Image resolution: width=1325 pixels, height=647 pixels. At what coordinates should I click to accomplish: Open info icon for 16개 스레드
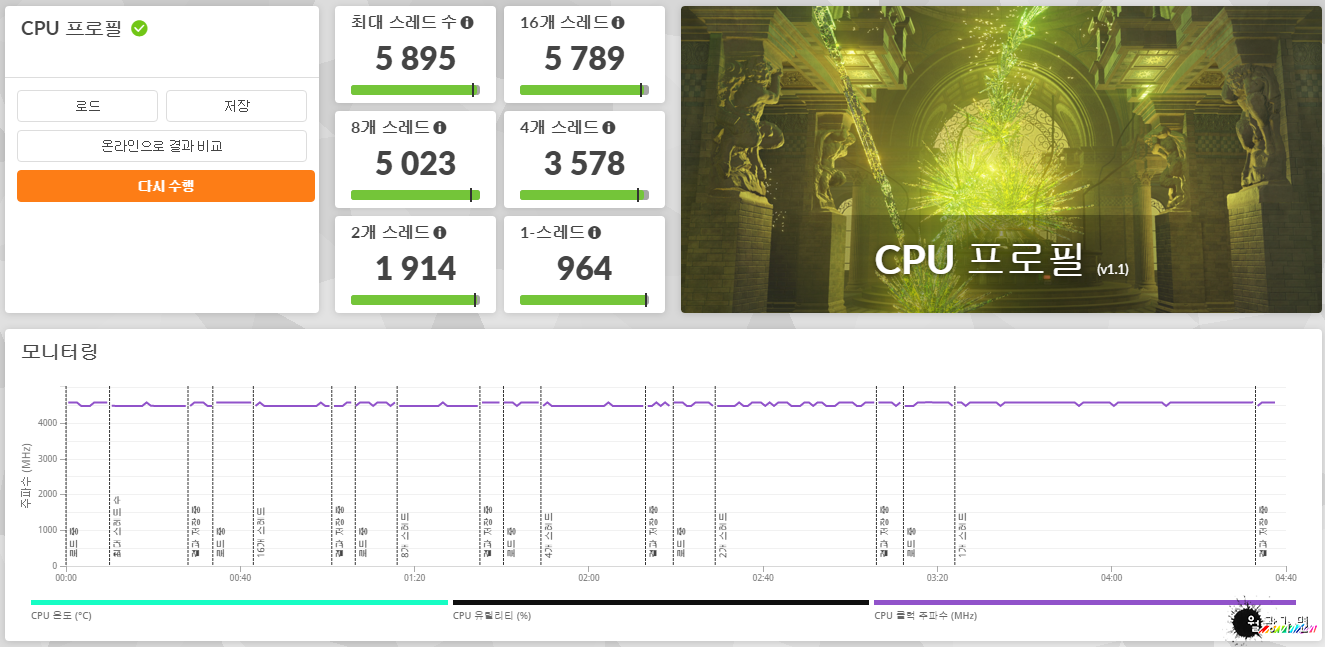tap(617, 22)
